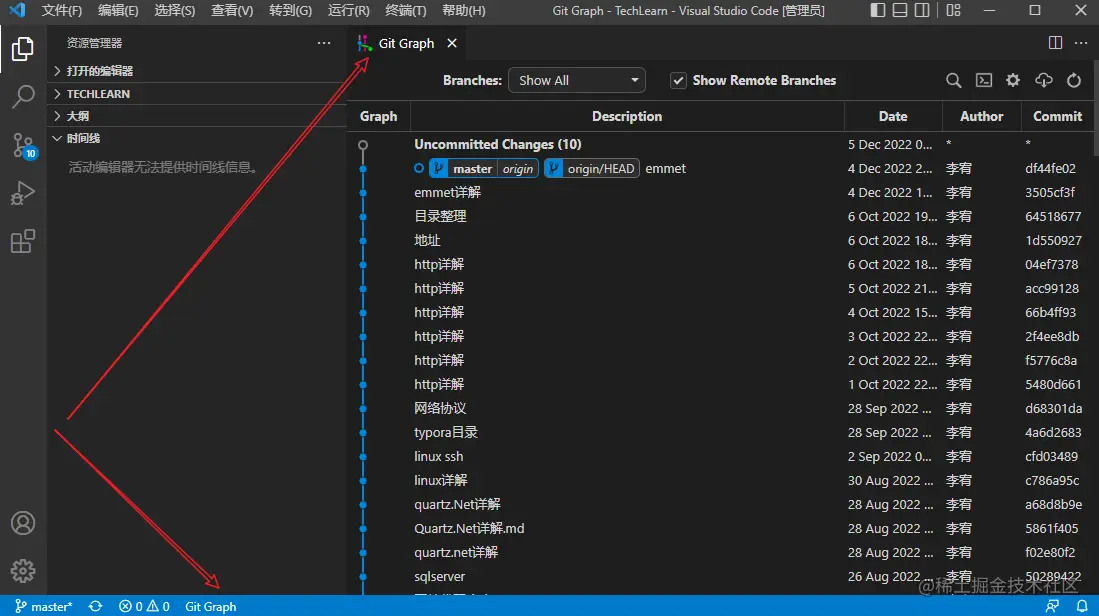This screenshot has height=616, width=1099.
Task: Select the Quartz.Net详解.md commit row
Action: [x=722, y=528]
